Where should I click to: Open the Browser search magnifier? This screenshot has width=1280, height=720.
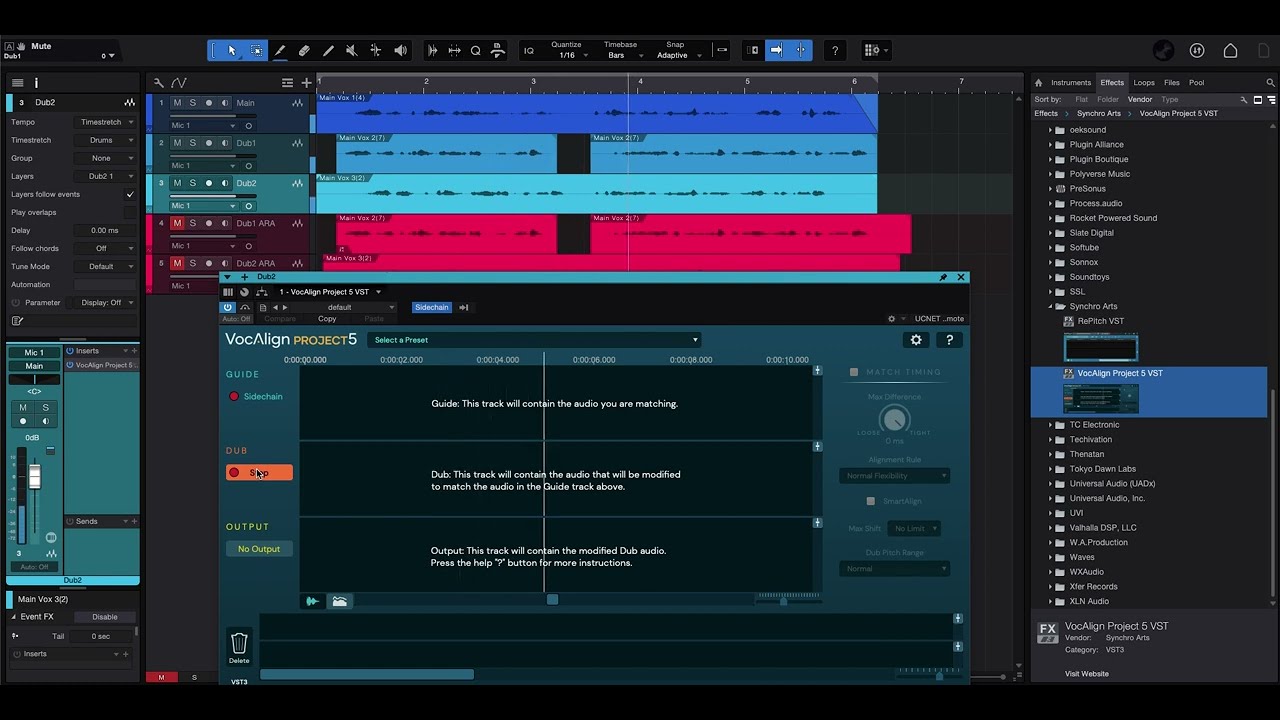pyautogui.click(x=1271, y=83)
